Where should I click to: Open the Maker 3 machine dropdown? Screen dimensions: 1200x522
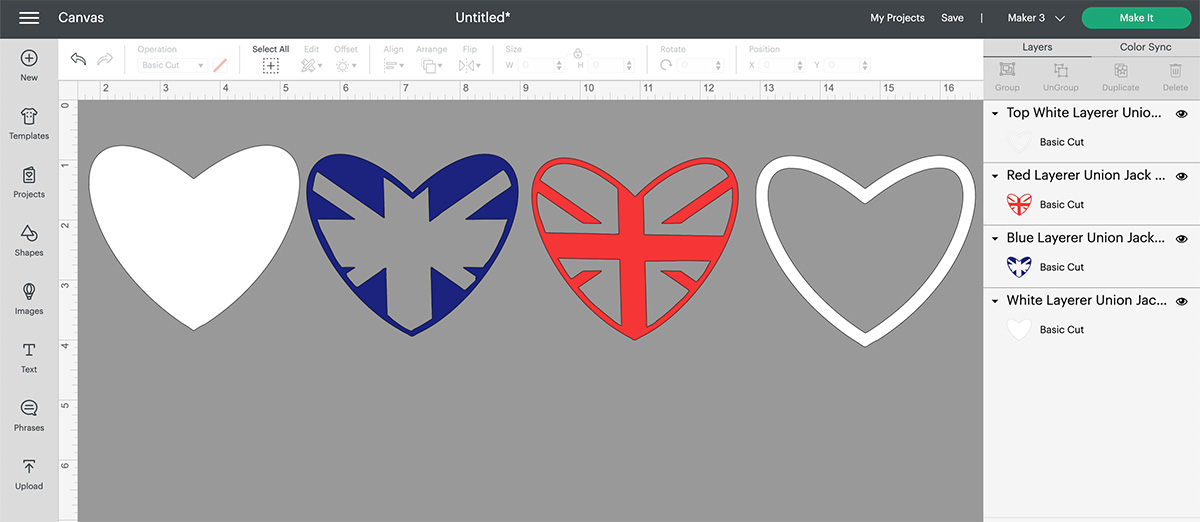click(x=1035, y=18)
